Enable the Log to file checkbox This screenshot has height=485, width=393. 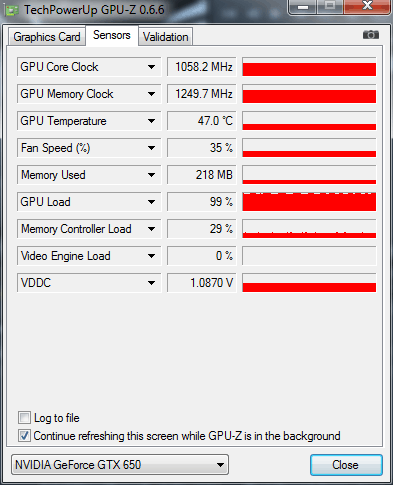click(x=24, y=418)
